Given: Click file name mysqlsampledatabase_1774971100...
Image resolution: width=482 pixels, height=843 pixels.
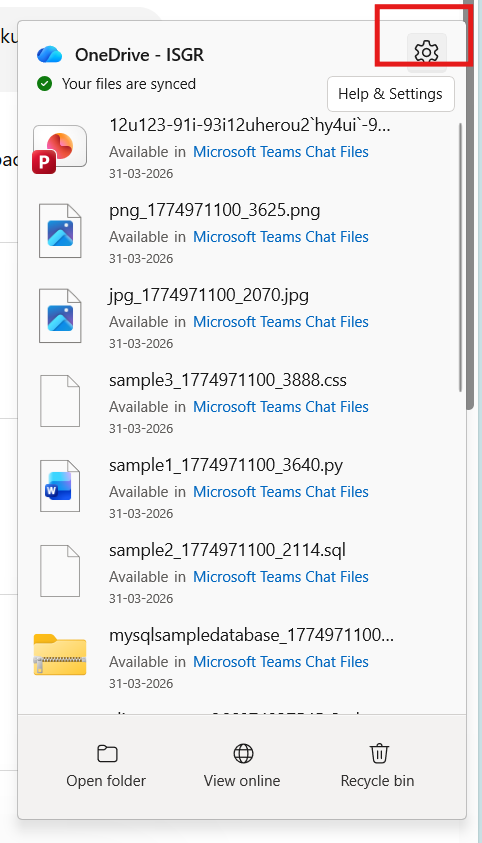Looking at the screenshot, I should click(x=251, y=635).
